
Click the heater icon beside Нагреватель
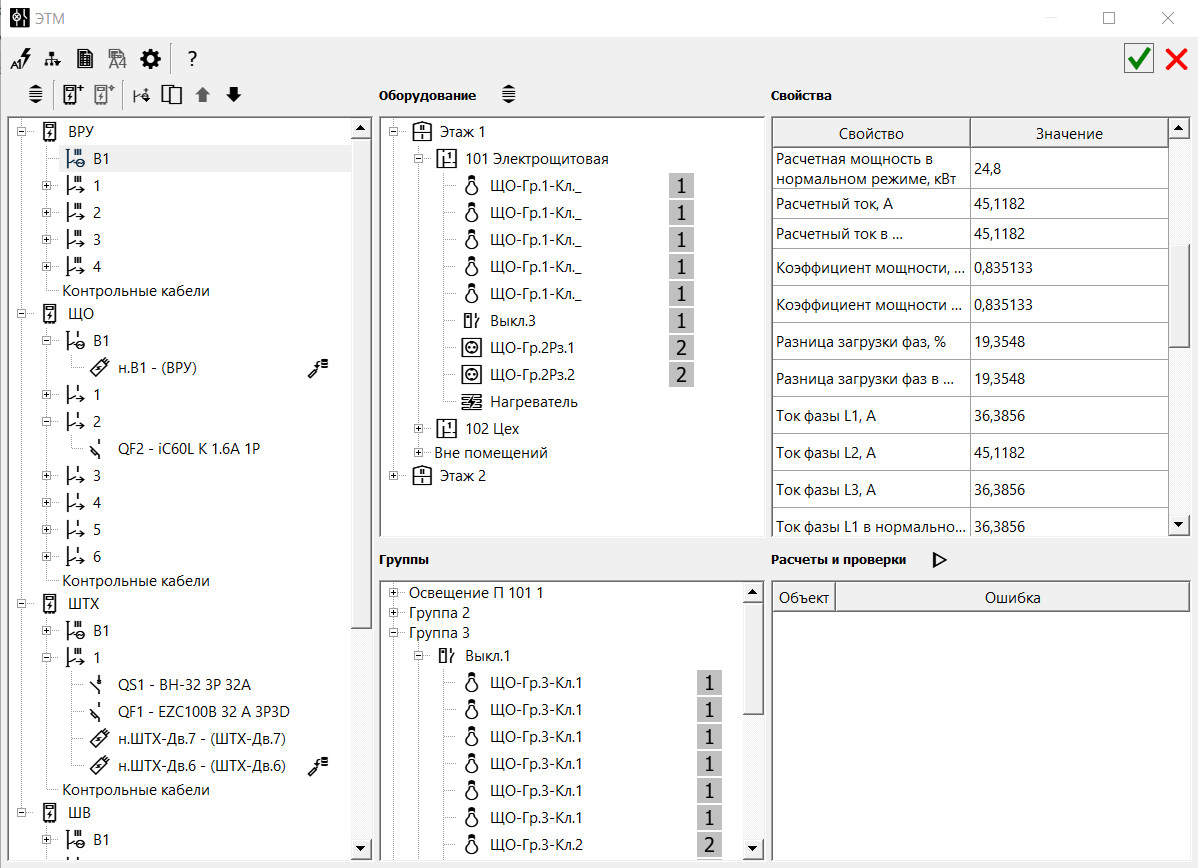(x=471, y=402)
